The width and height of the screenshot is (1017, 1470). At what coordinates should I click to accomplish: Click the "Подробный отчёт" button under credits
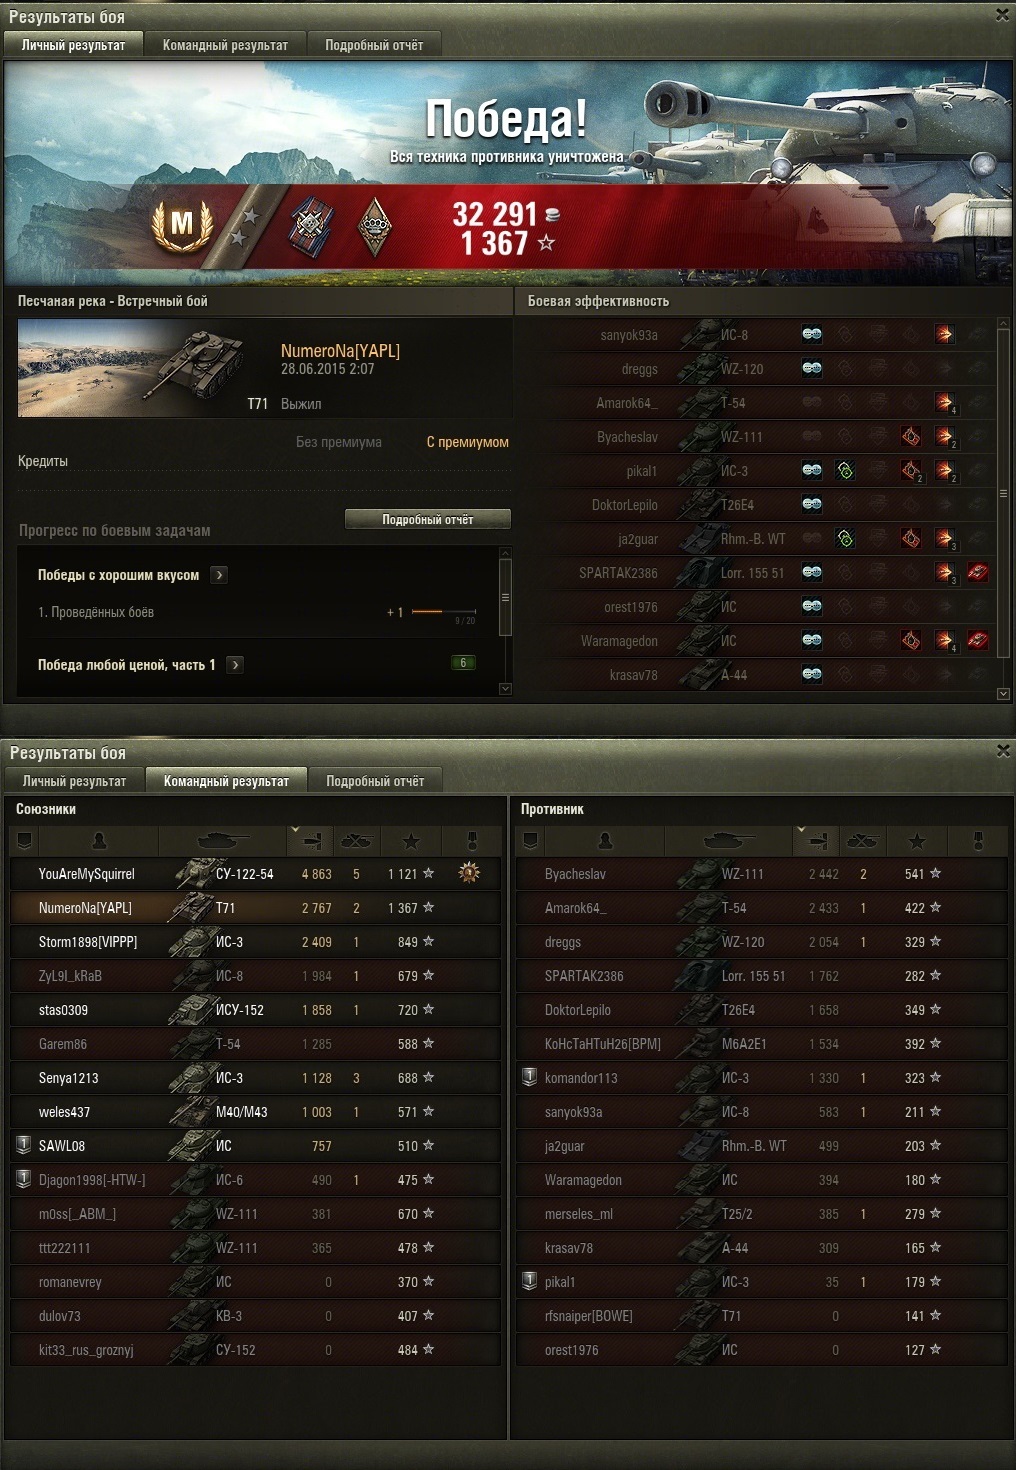point(428,519)
